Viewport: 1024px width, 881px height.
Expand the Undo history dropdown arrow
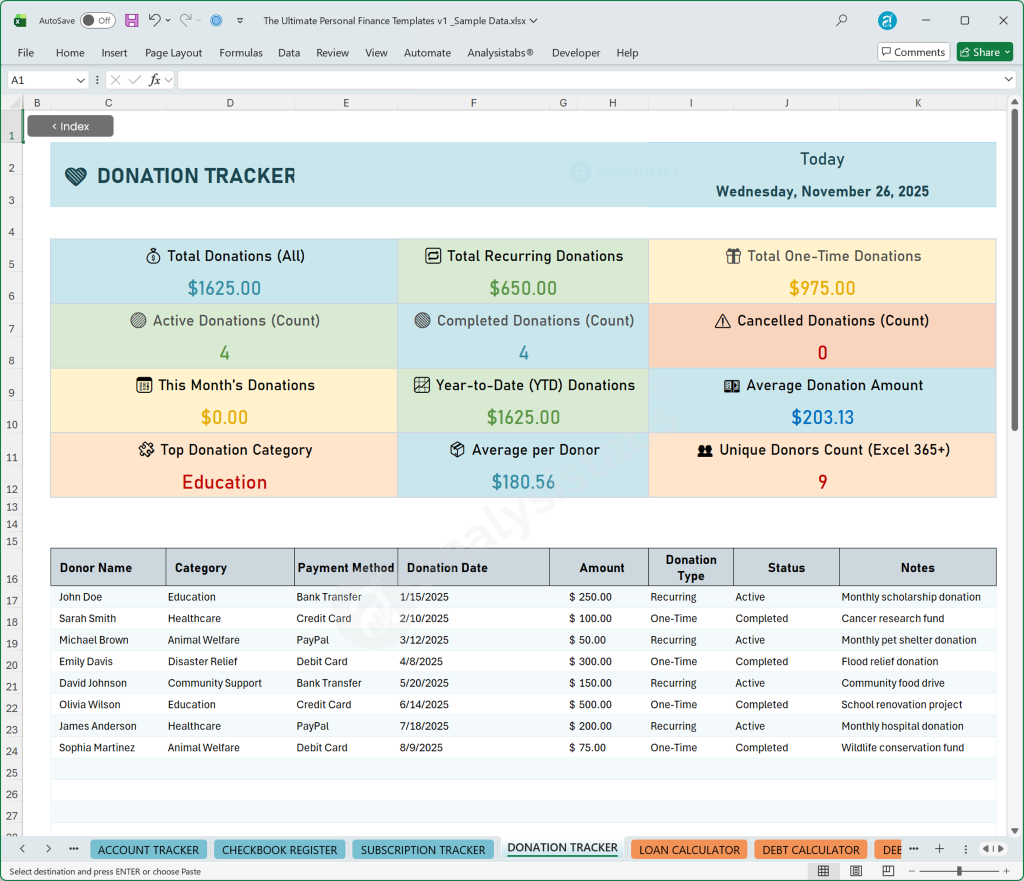coord(170,20)
